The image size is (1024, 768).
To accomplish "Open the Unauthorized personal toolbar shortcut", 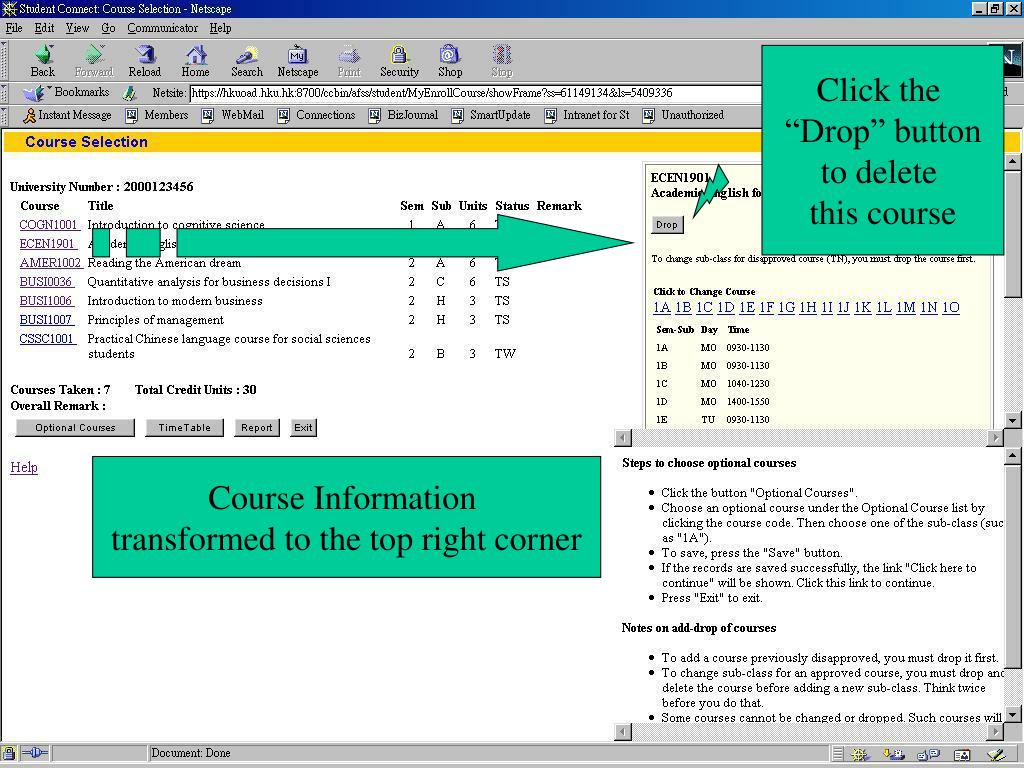I will 684,115.
